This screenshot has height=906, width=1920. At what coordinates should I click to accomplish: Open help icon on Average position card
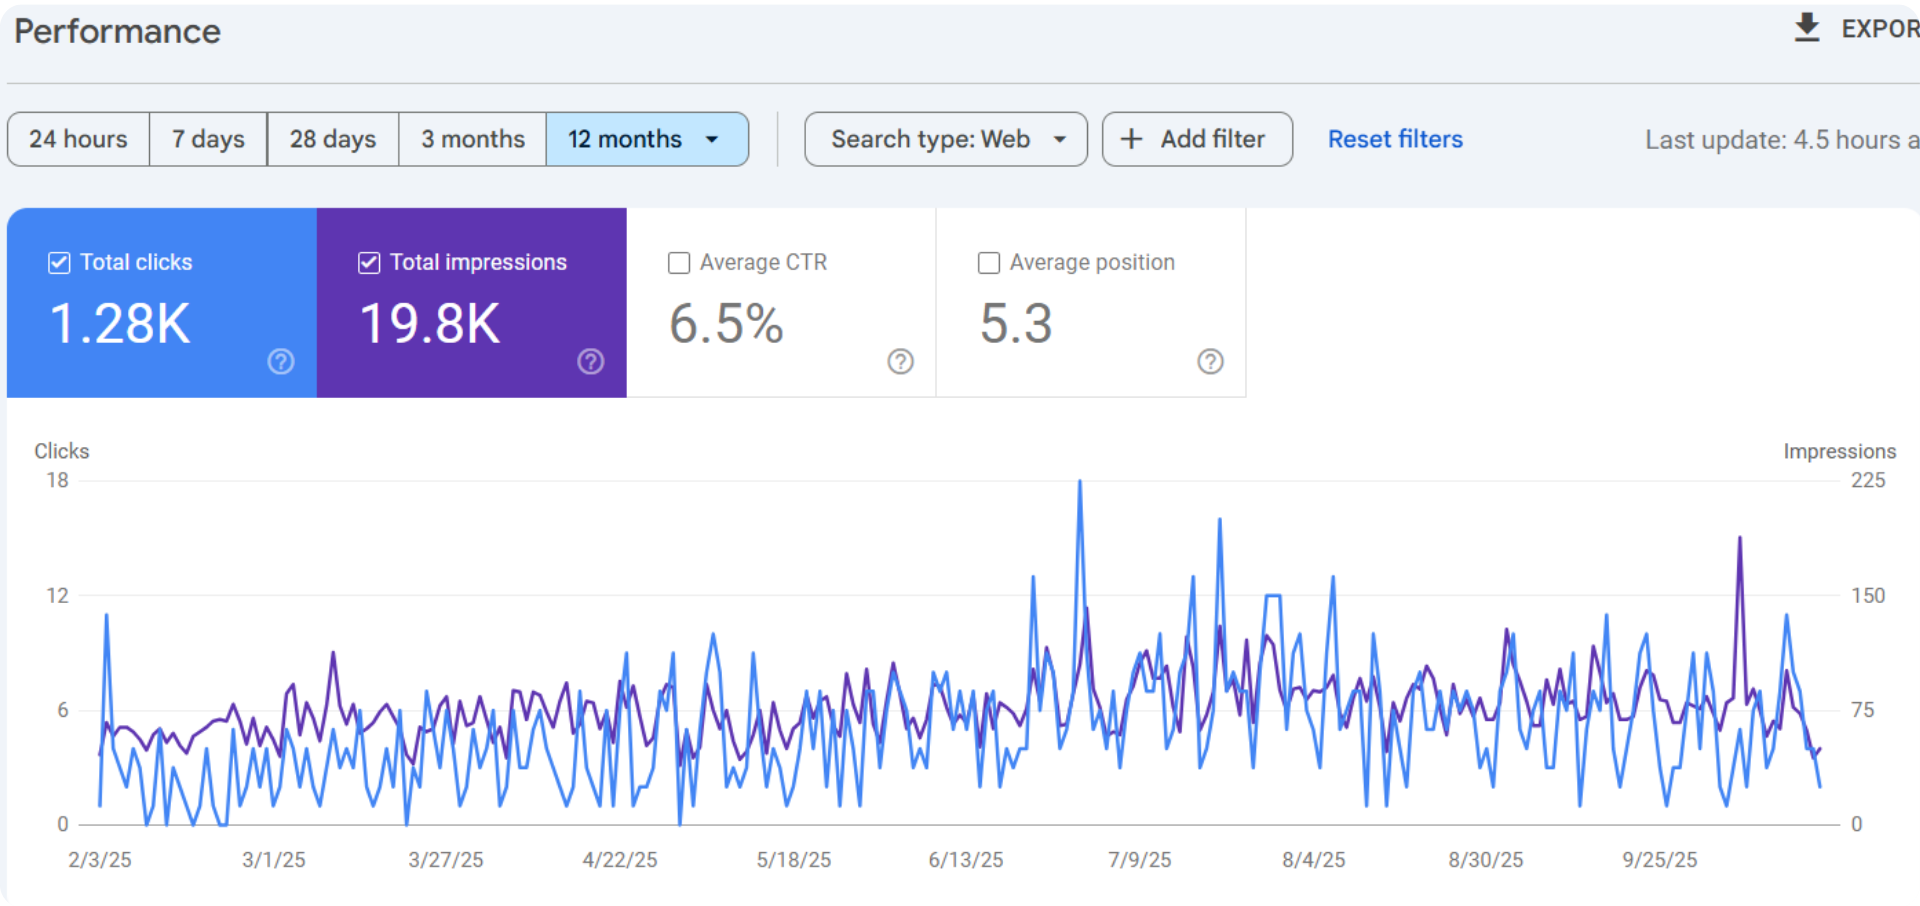(x=1211, y=361)
